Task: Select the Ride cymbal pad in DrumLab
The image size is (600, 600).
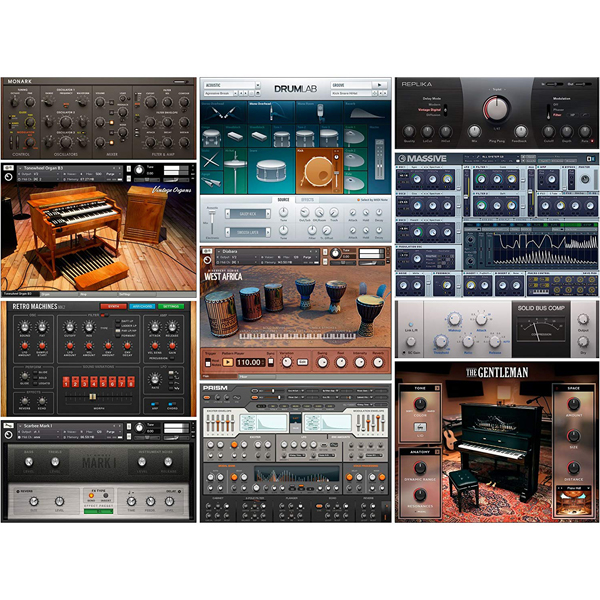Action: (x=355, y=183)
